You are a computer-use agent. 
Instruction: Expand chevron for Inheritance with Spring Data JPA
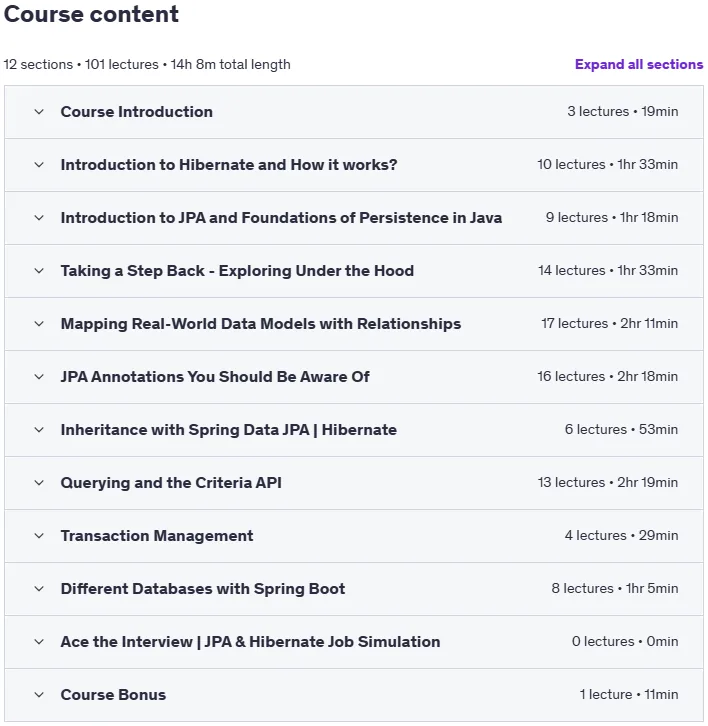[x=39, y=430]
